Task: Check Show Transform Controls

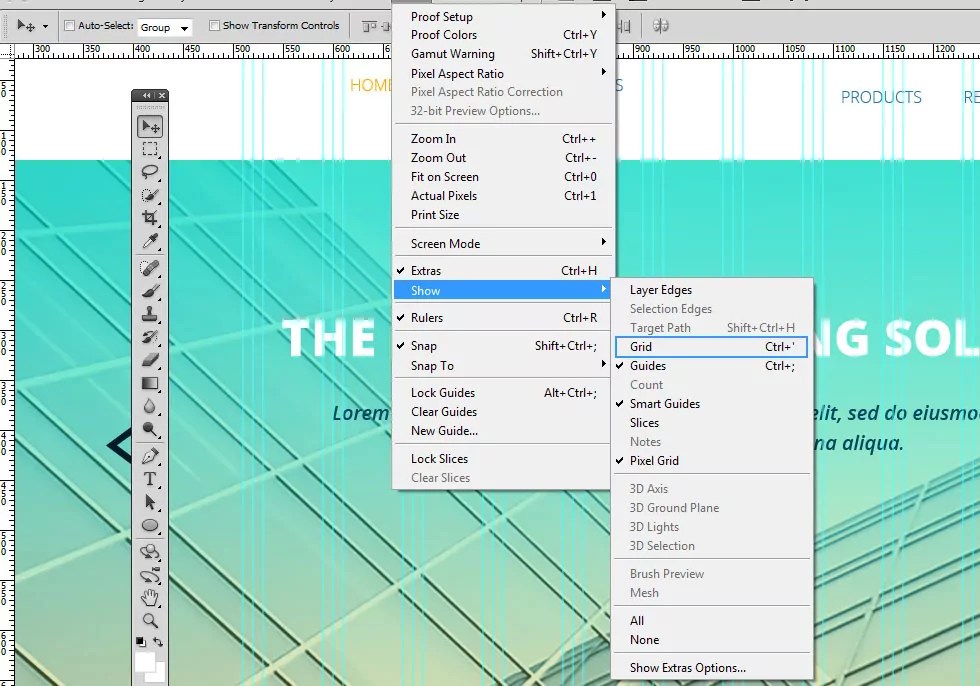Action: tap(213, 25)
